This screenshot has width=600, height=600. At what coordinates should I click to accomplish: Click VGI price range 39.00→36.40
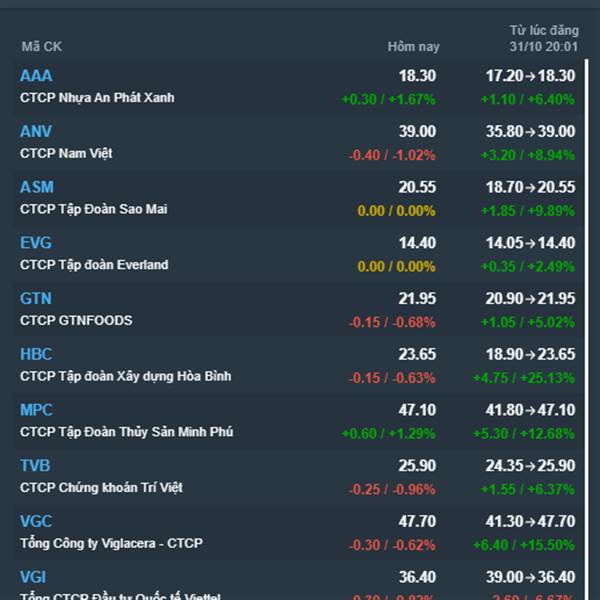(530, 577)
